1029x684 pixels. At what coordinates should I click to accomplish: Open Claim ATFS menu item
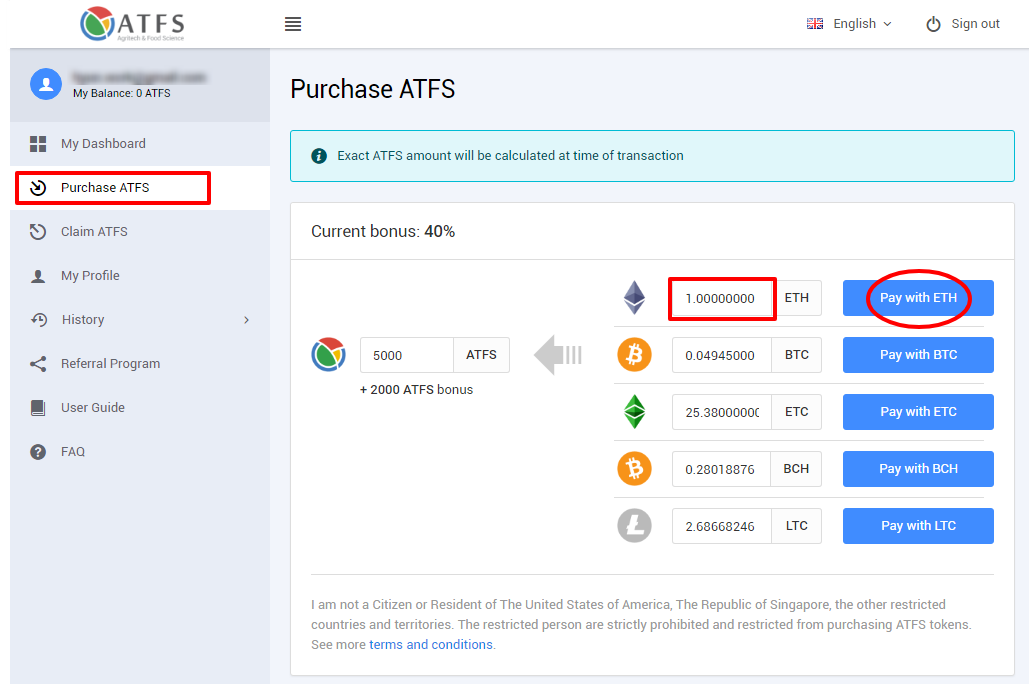[140, 232]
